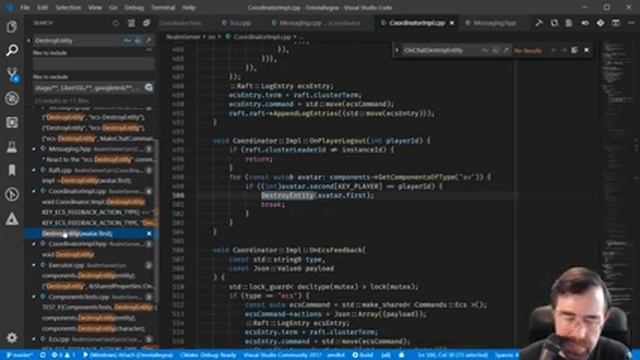The height and width of the screenshot is (360, 640).
Task: Open the Bookmarks view in activity bar
Action: (x=12, y=170)
